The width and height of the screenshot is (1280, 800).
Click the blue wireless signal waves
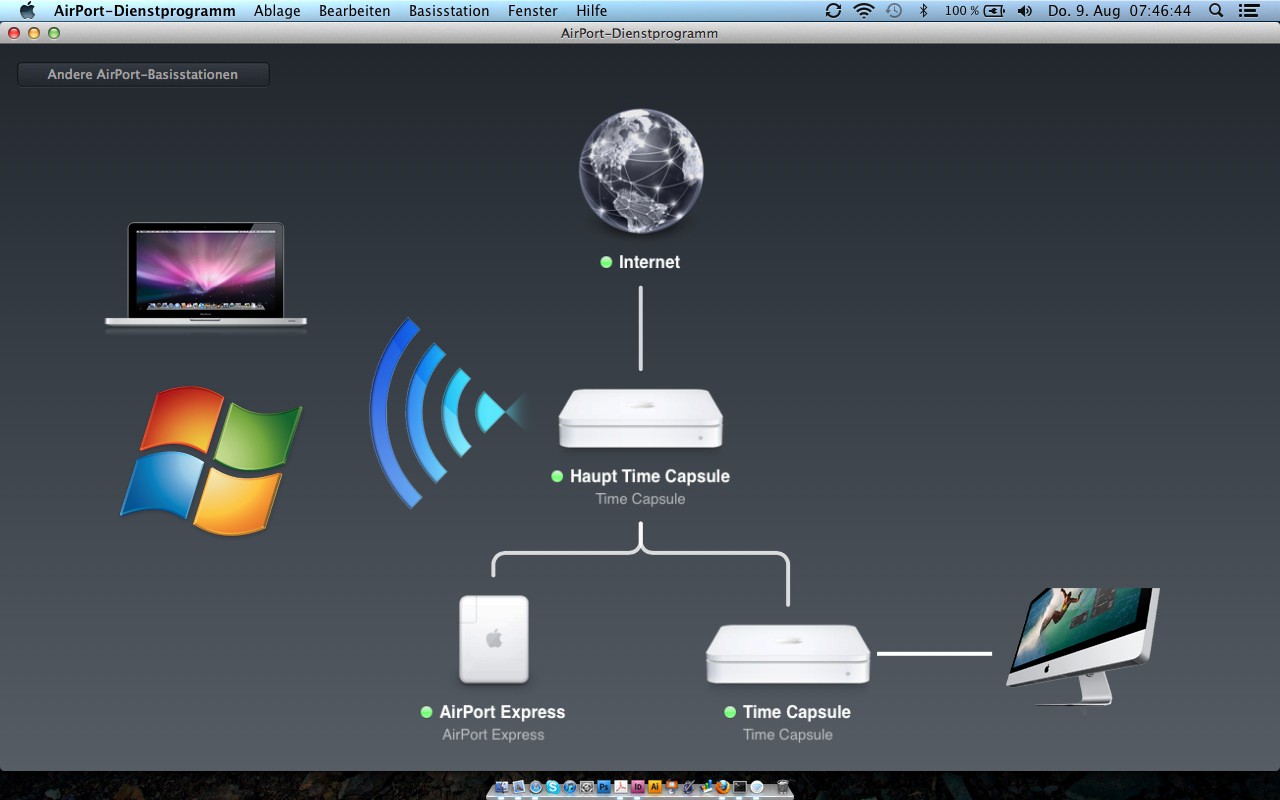click(x=447, y=412)
